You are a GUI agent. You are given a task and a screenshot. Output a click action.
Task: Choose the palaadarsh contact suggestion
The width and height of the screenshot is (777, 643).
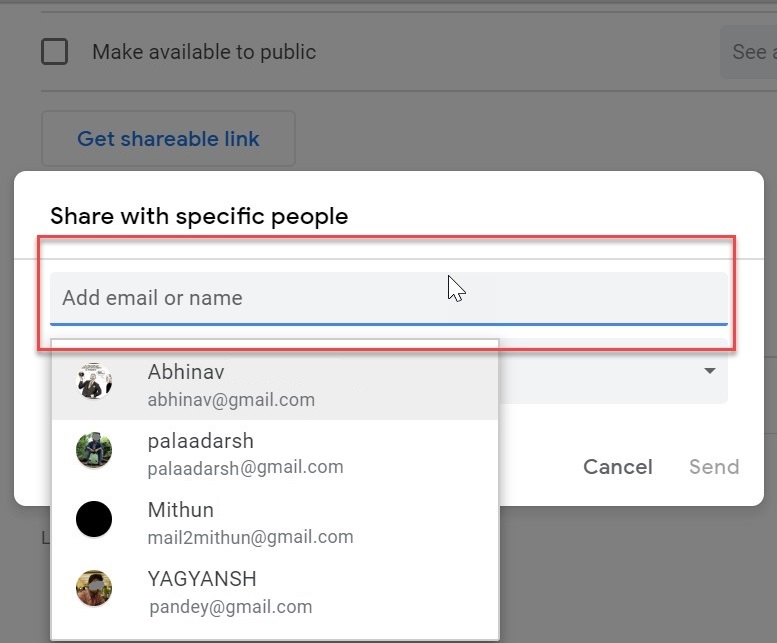click(201, 441)
